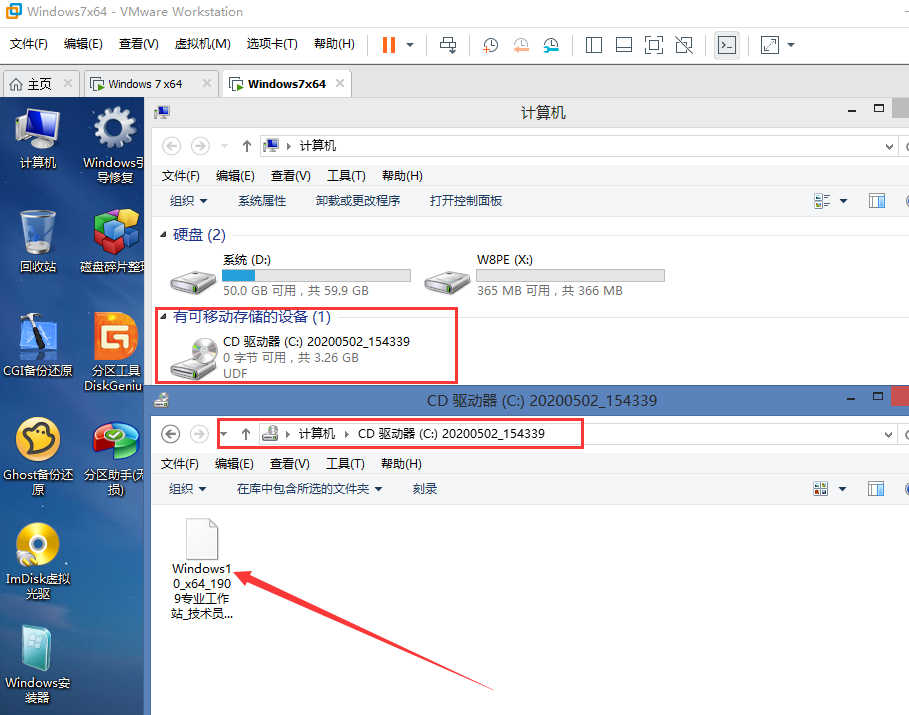Viewport: 909px width, 715px height.
Task: Toggle the VMware library sidebar panel icon
Action: (594, 45)
